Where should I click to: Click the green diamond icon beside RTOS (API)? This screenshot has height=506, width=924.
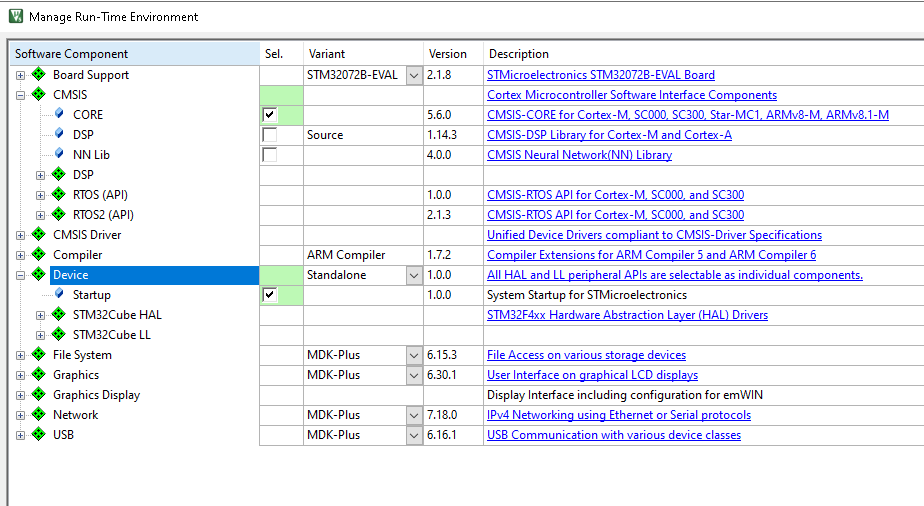59,194
